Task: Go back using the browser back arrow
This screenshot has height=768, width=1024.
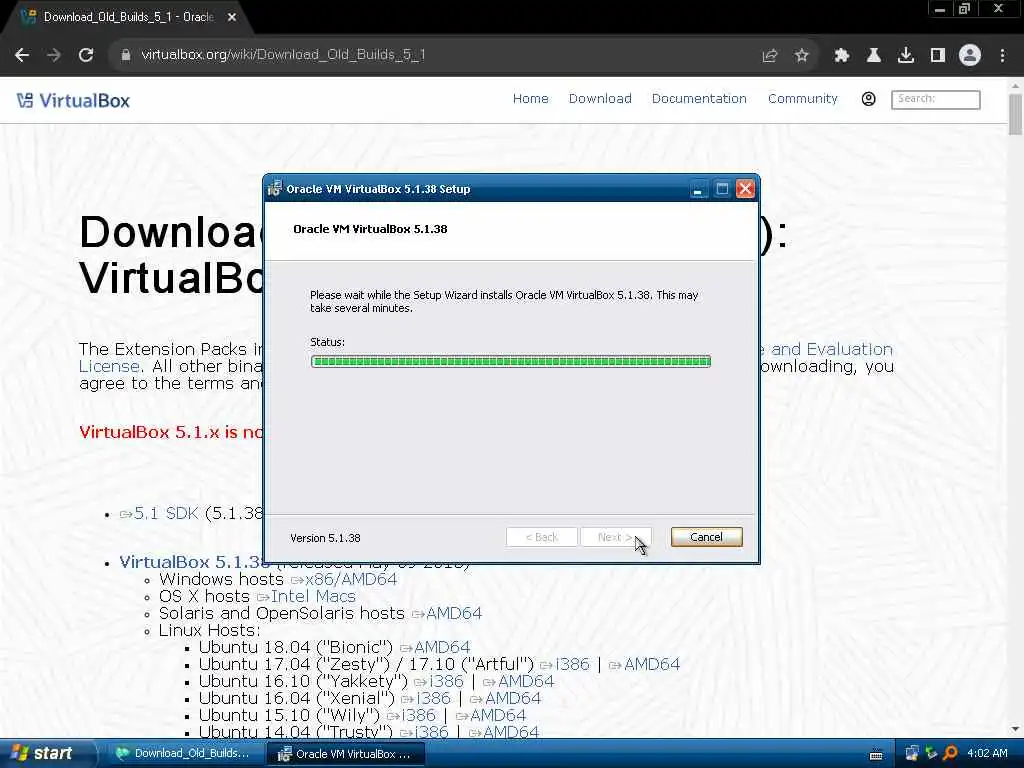Action: coord(22,55)
